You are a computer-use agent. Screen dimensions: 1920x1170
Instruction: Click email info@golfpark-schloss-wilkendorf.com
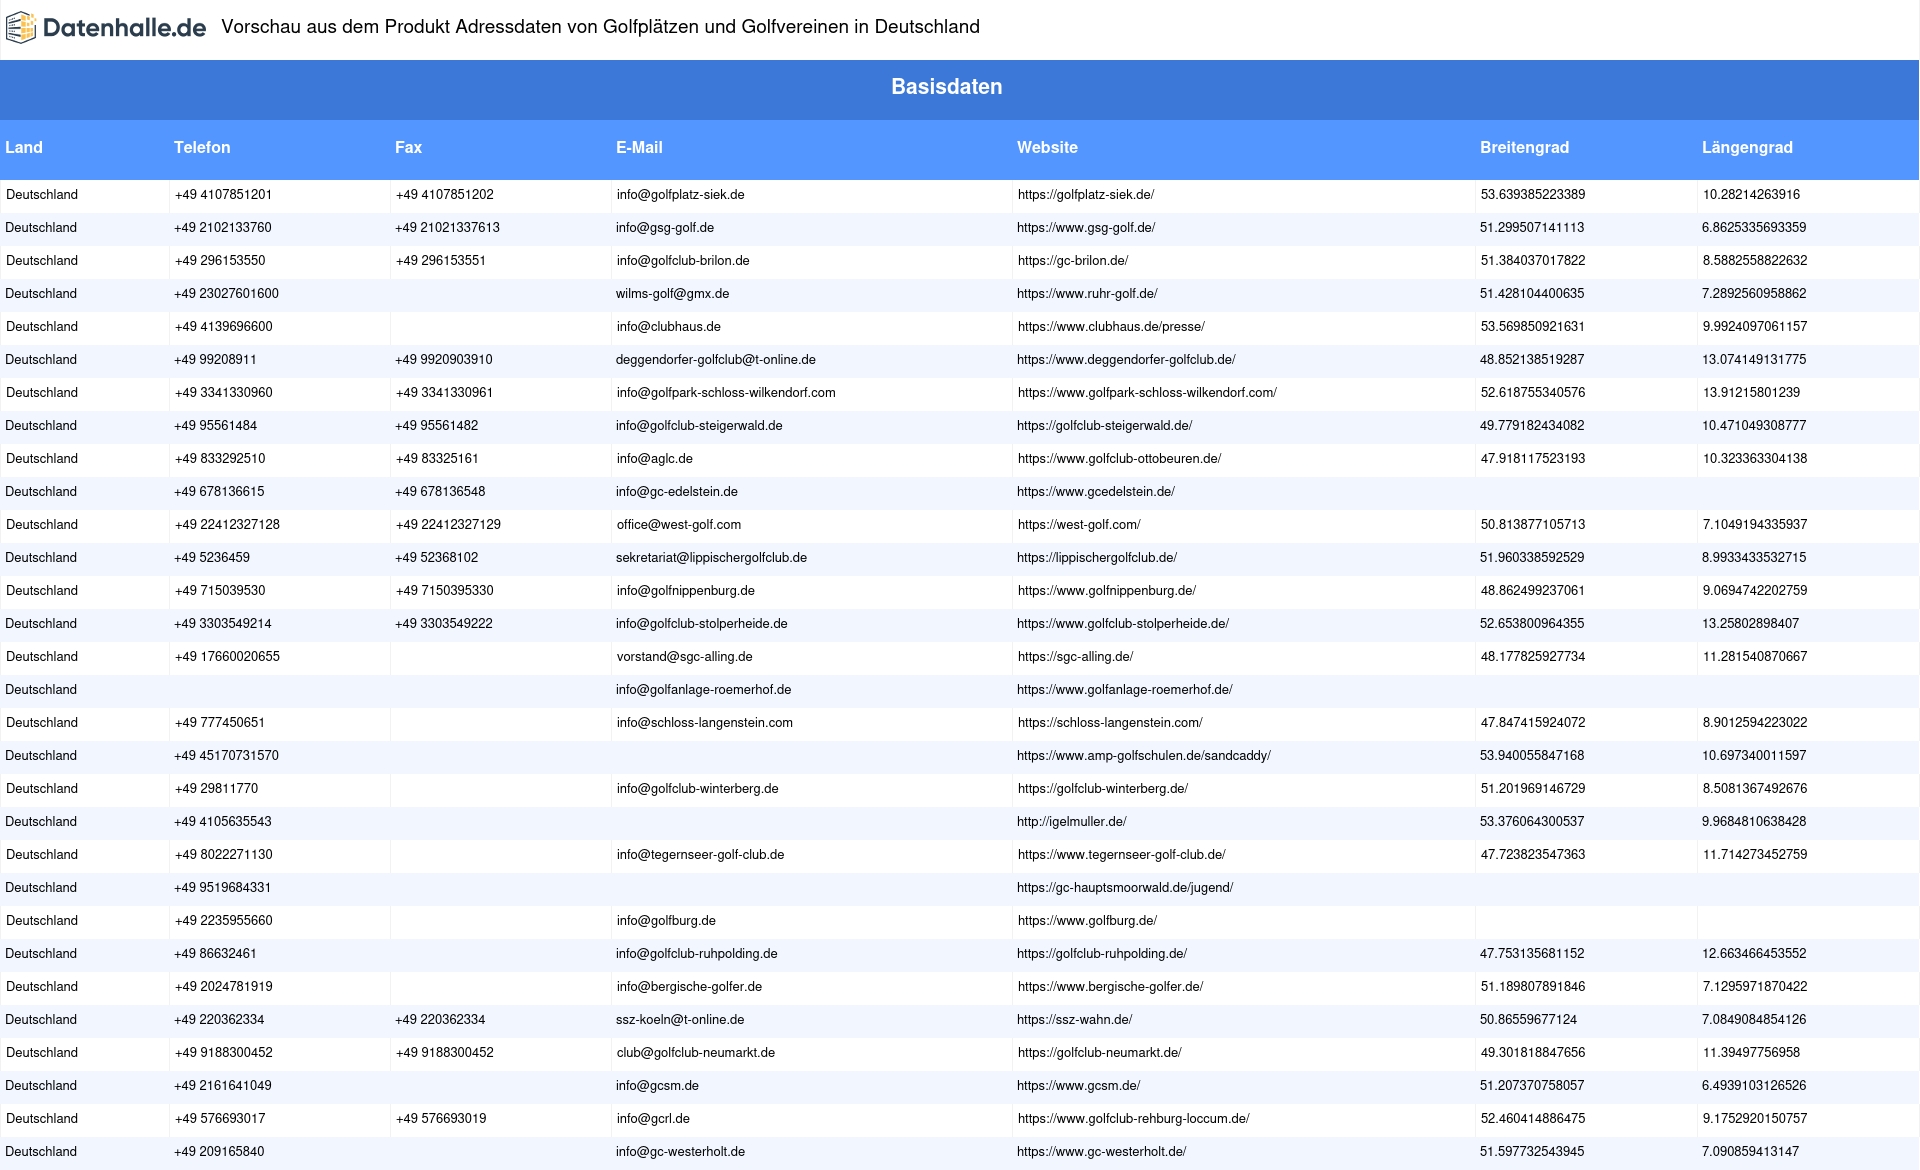tap(726, 393)
